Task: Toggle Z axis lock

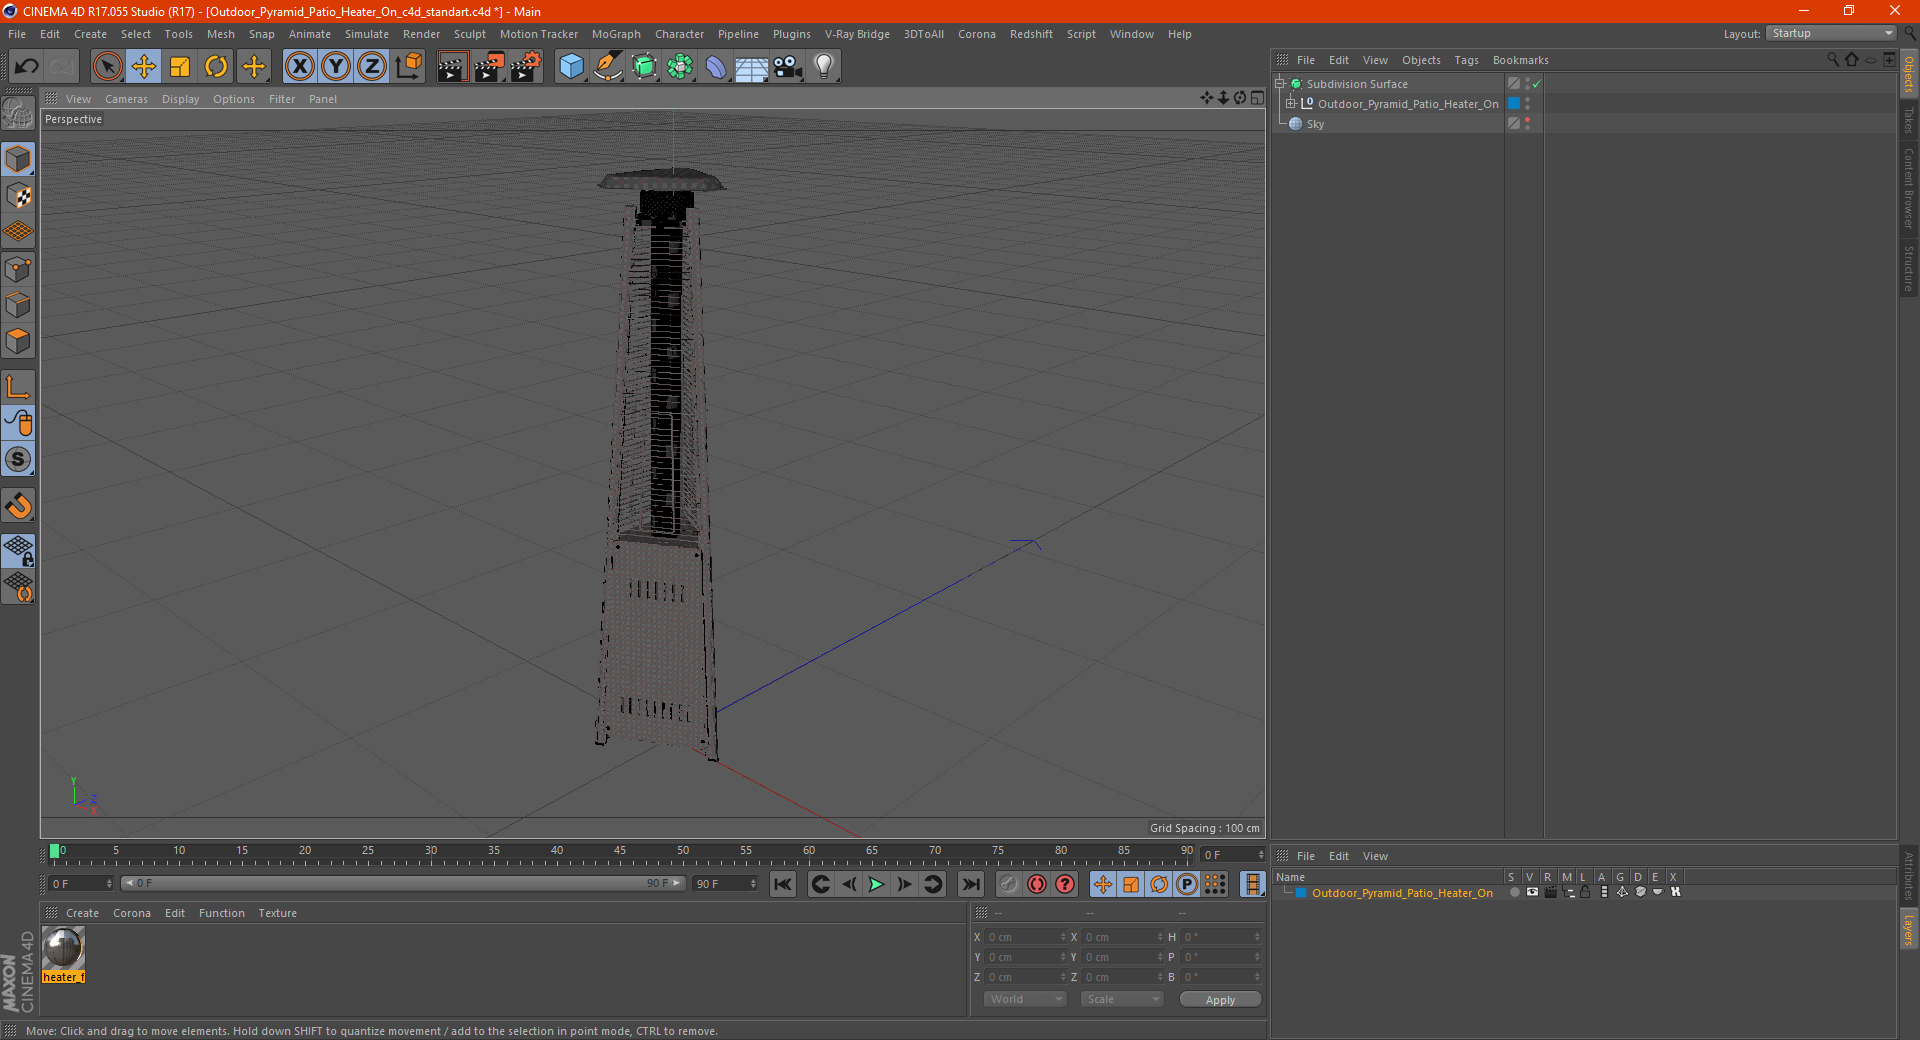Action: click(372, 67)
